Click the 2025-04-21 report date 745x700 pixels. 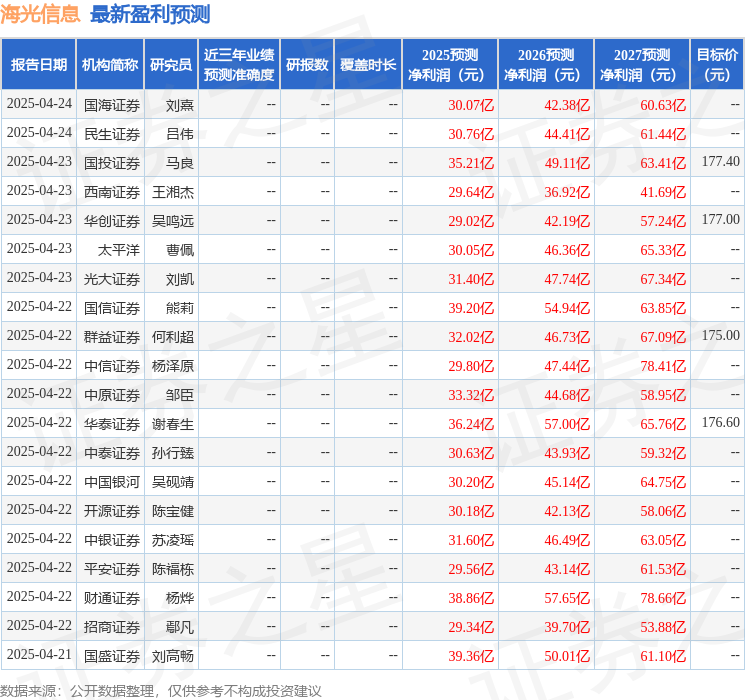pos(39,654)
